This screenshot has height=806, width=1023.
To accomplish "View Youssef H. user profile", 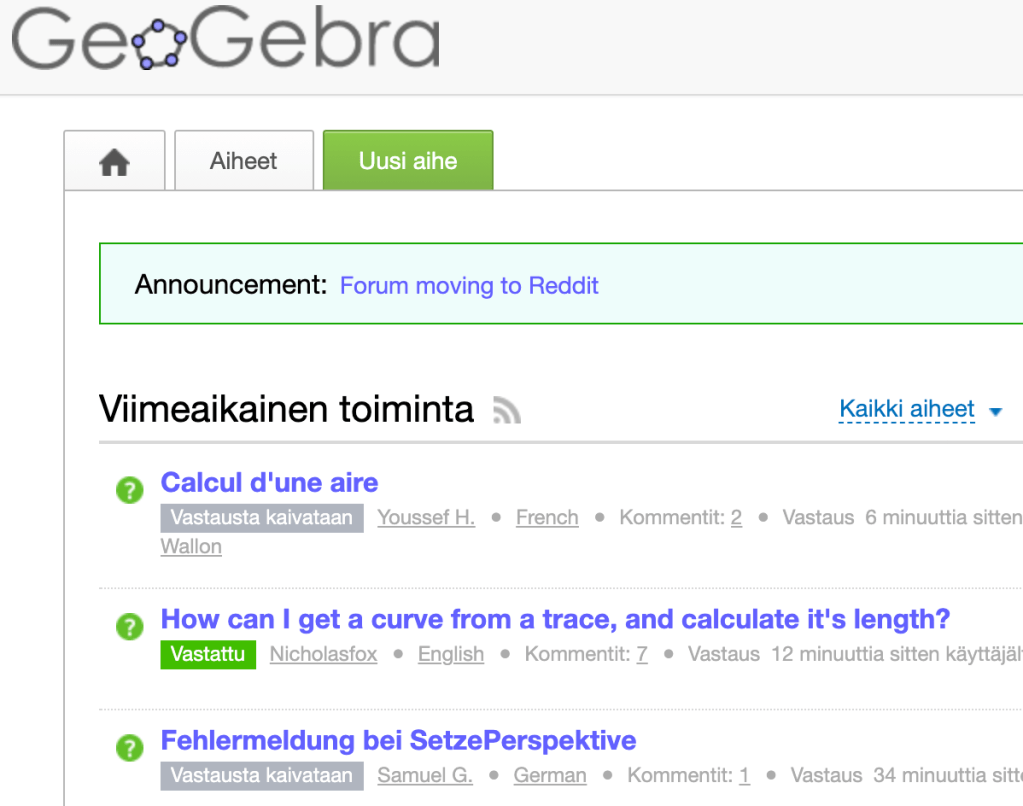I will coord(426,518).
